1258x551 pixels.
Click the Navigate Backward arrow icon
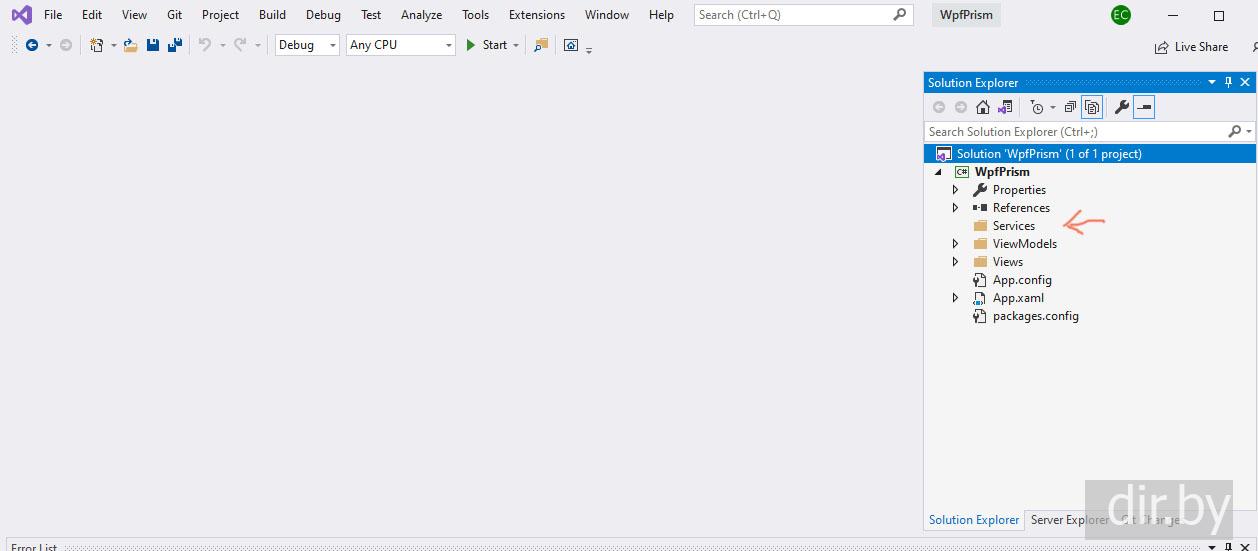(32, 45)
